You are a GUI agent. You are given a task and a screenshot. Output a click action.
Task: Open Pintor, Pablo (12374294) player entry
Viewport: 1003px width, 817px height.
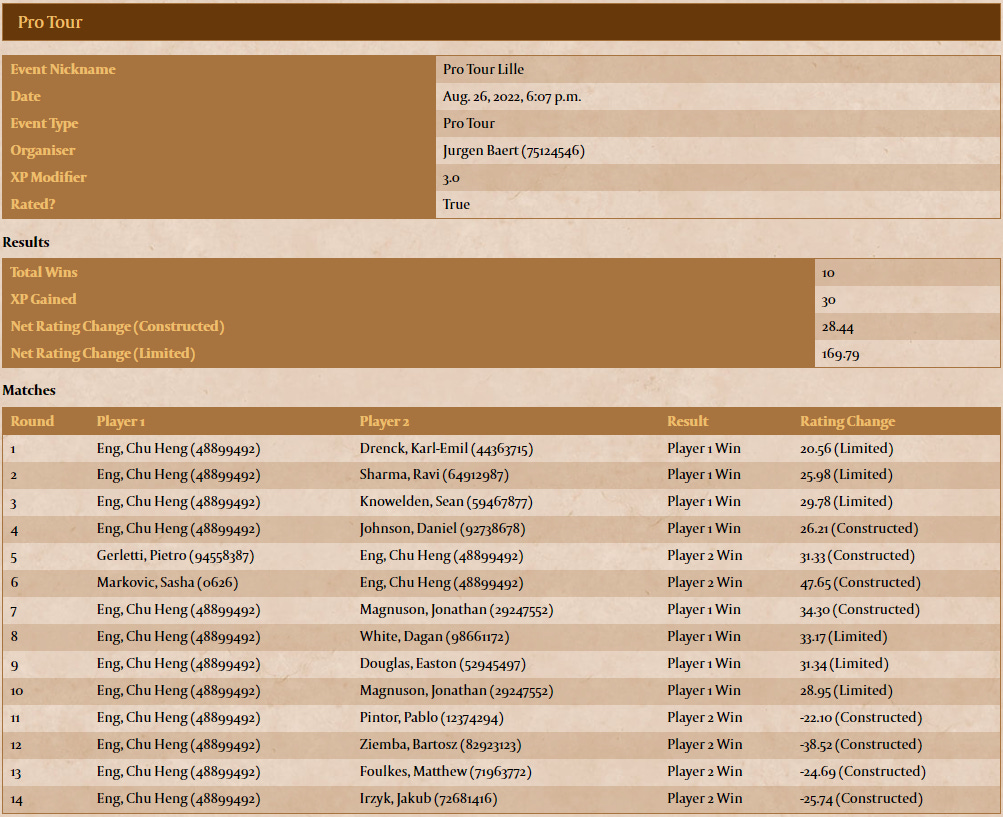[432, 718]
